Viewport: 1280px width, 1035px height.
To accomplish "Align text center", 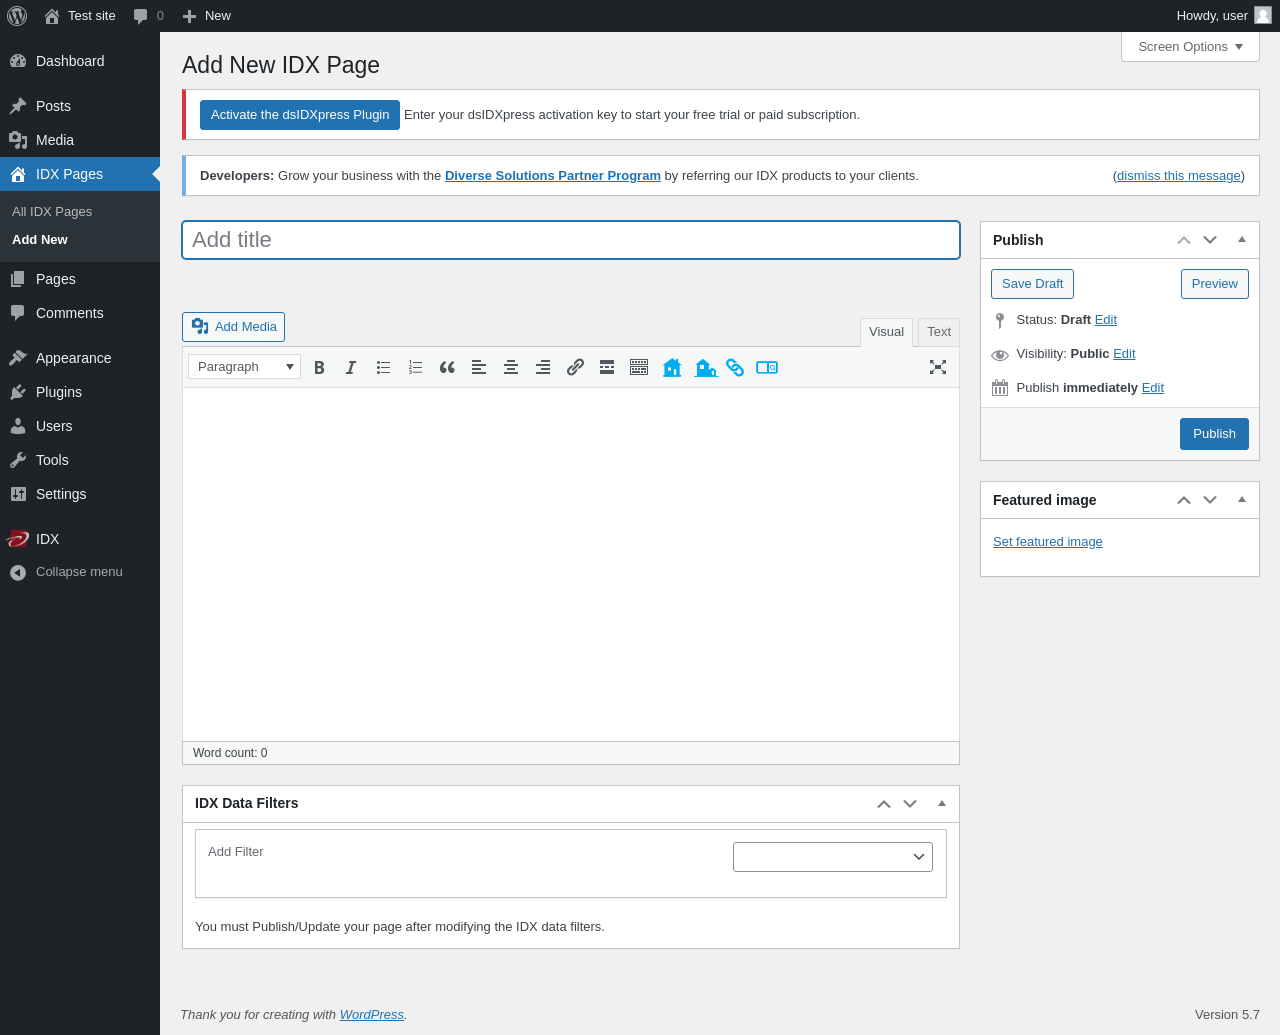I will click(x=511, y=367).
